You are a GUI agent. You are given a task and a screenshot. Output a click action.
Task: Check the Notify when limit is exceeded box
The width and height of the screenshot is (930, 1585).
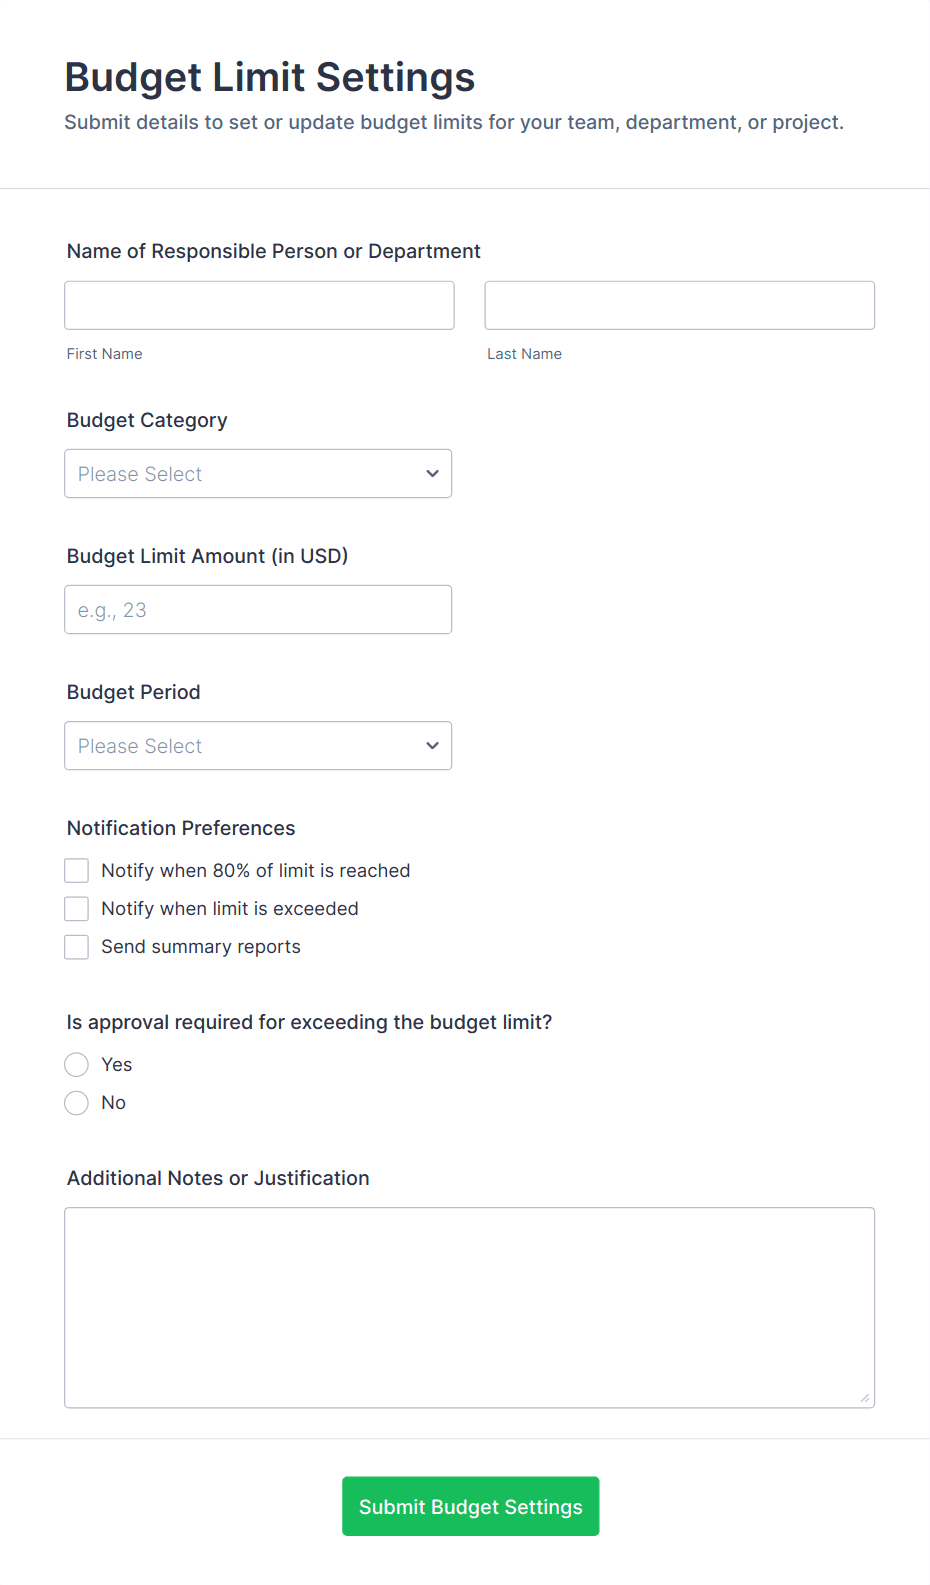pos(77,909)
